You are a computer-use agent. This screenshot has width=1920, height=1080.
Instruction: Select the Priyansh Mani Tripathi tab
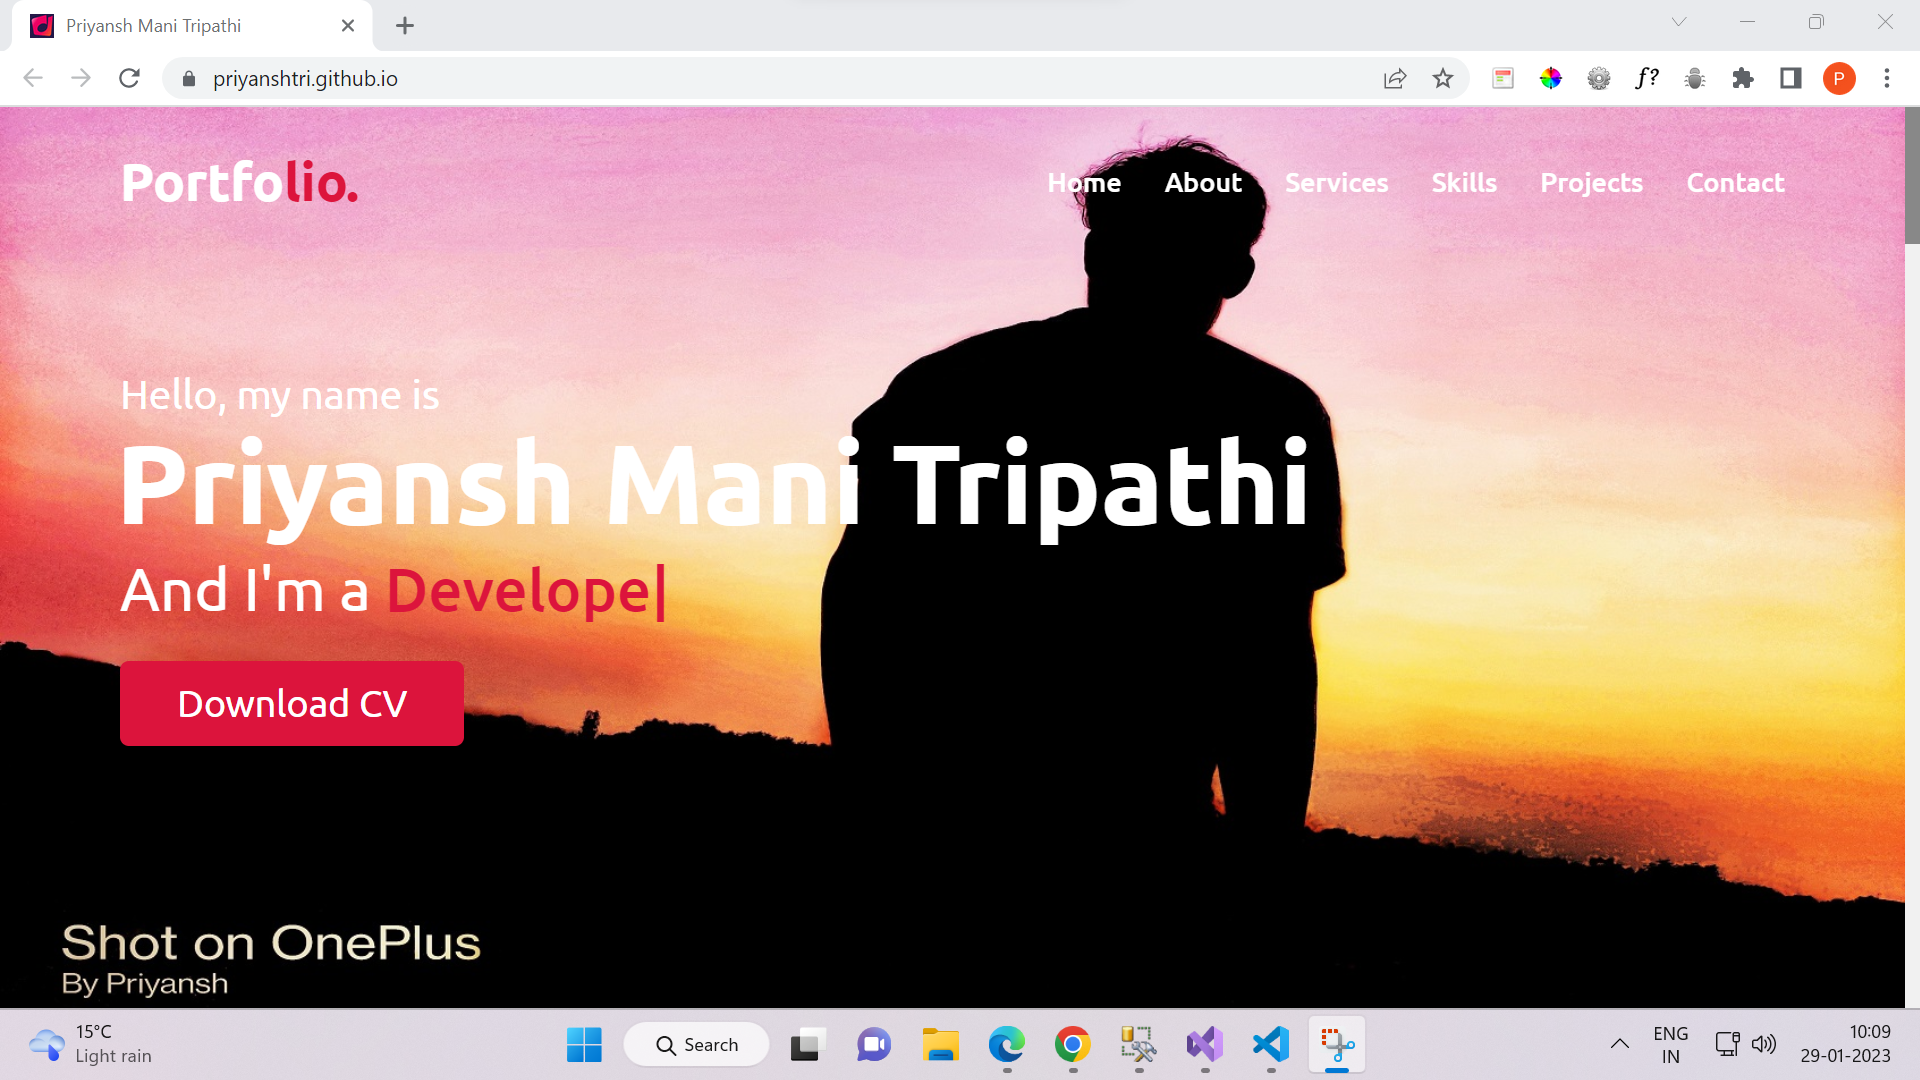click(x=192, y=26)
